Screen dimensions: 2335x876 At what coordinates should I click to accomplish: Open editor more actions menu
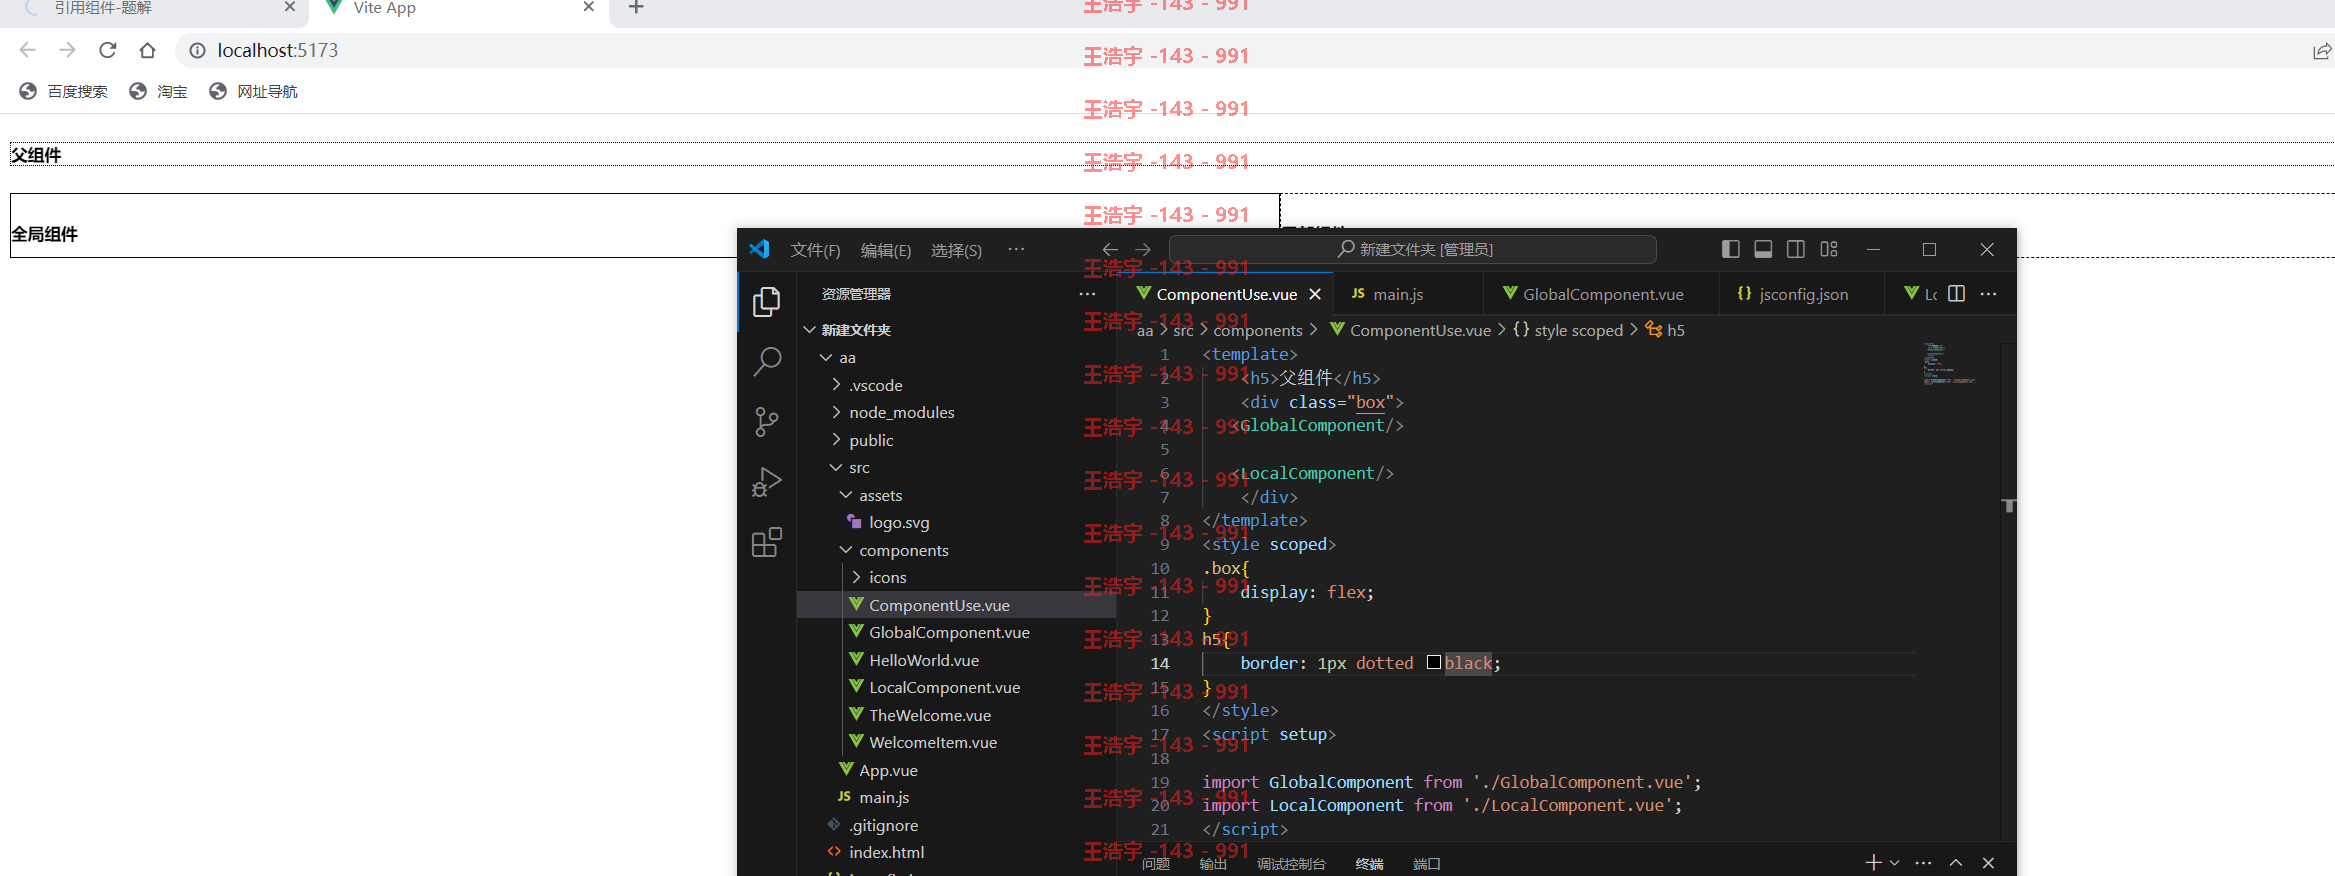click(x=1988, y=293)
